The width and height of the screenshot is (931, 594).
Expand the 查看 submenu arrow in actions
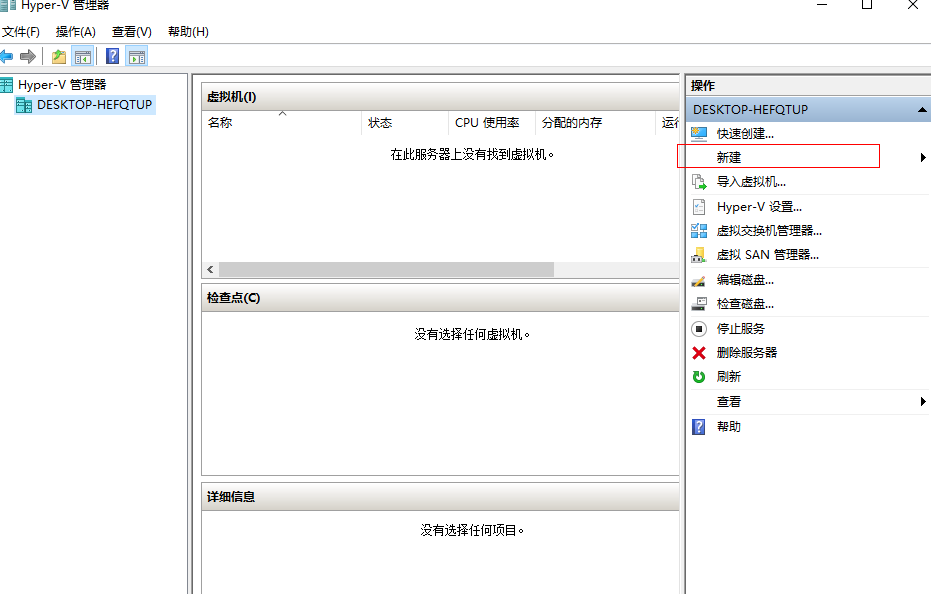coord(923,402)
